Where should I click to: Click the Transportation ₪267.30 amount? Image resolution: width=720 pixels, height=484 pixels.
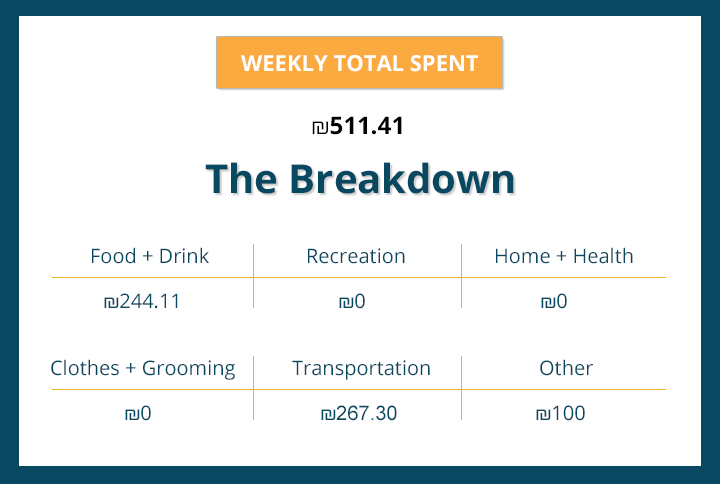pos(359,413)
